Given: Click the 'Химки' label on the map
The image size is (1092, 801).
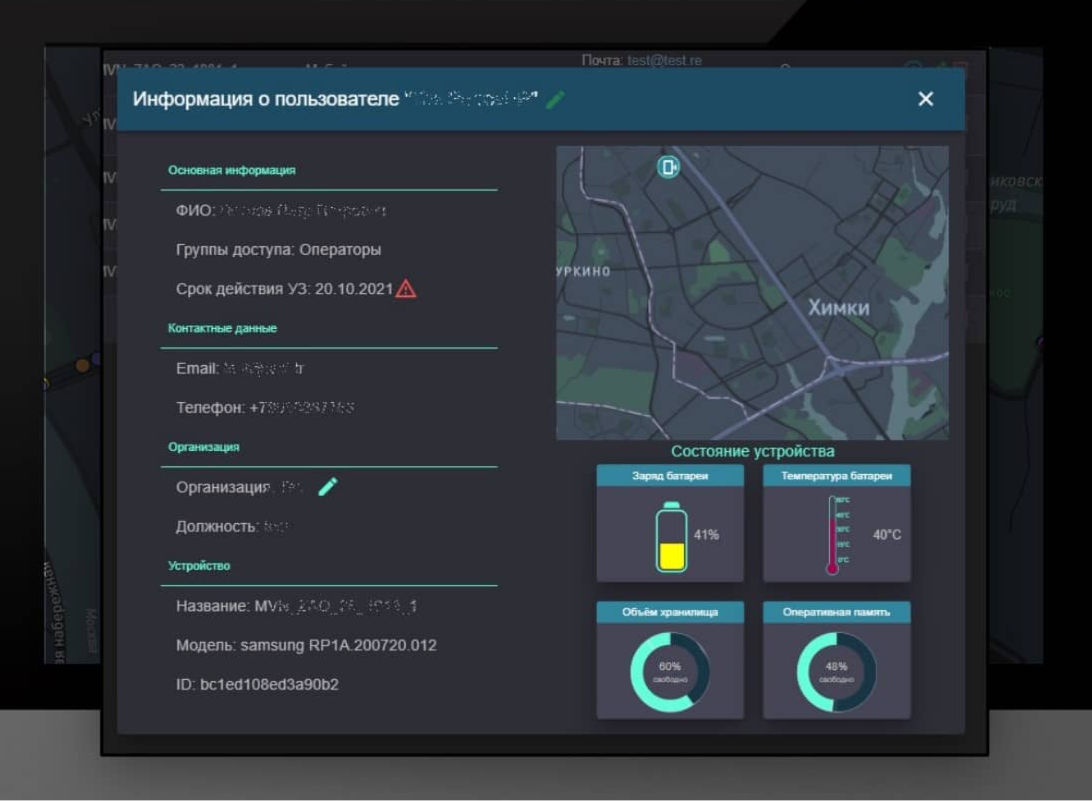Looking at the screenshot, I should 838,308.
